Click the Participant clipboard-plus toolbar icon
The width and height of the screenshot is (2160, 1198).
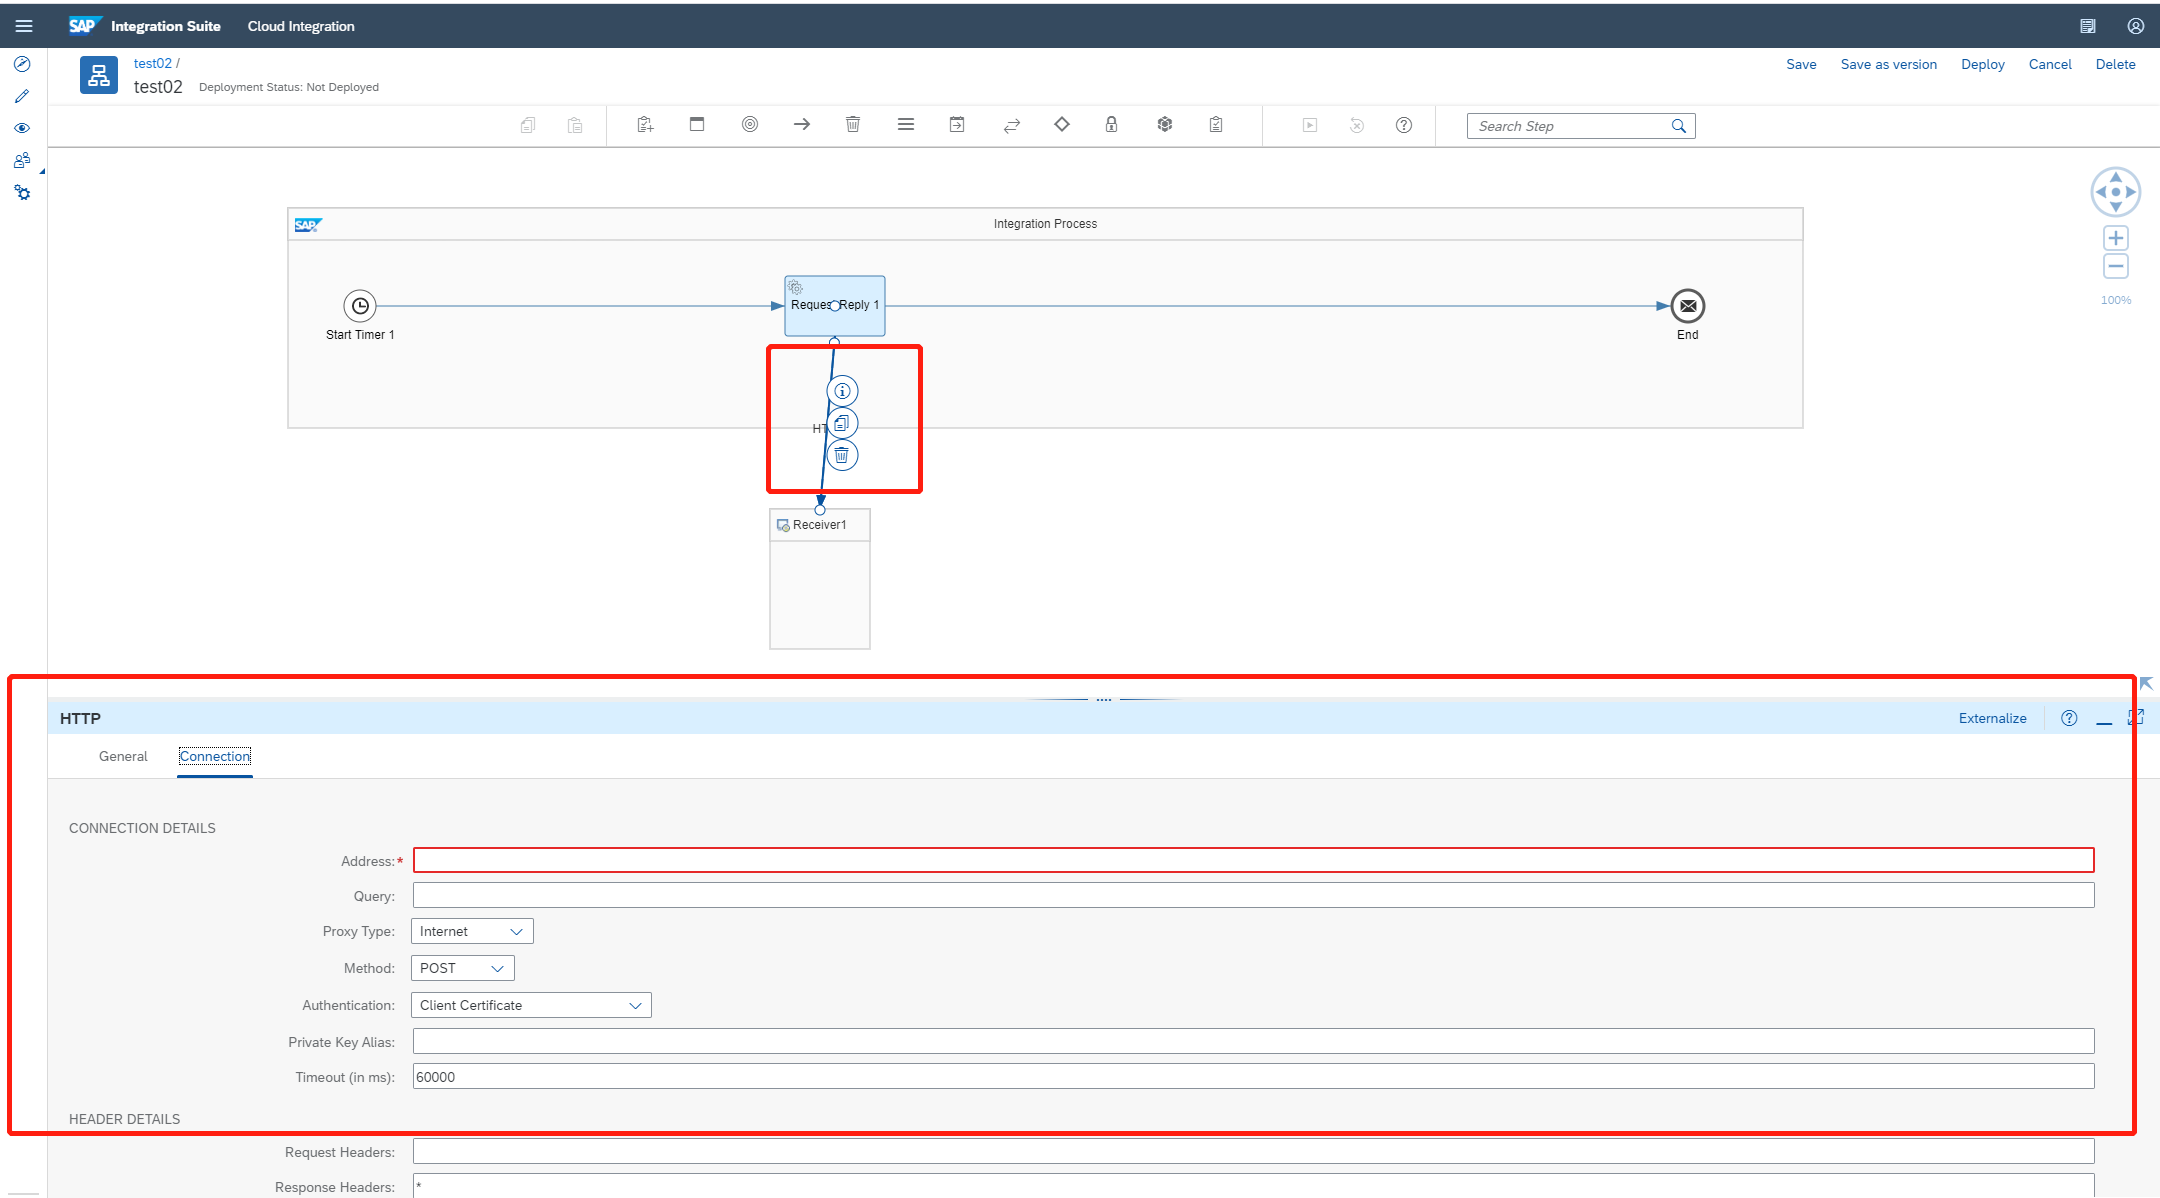point(645,125)
